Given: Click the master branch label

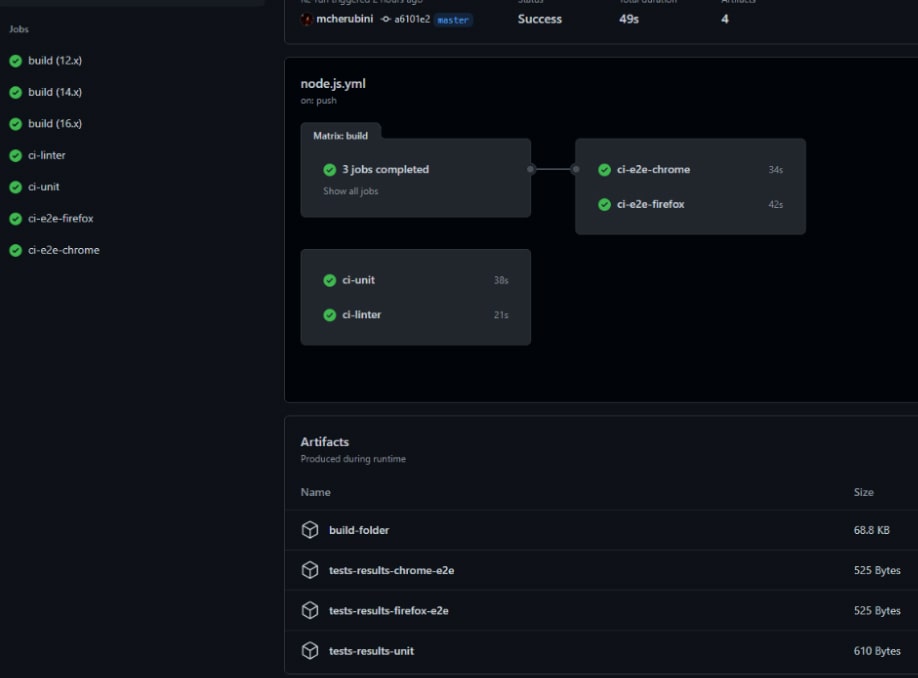Looking at the screenshot, I should coord(453,20).
